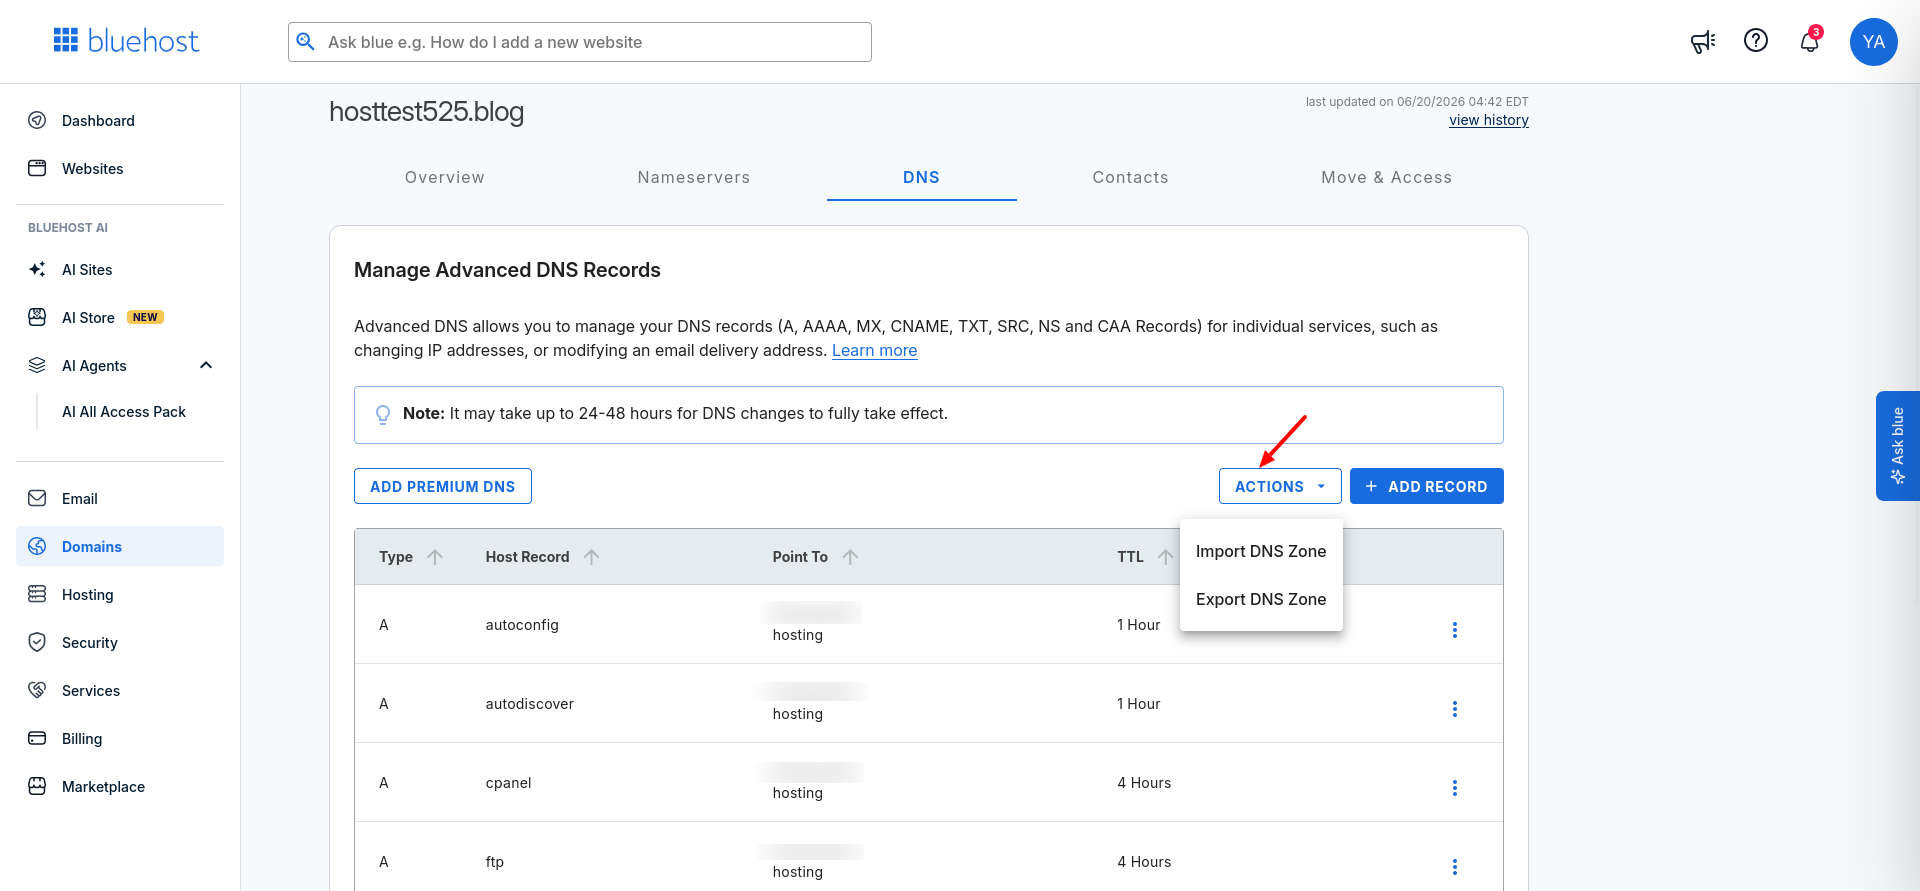Click the Hosting server icon
The image size is (1920, 891).
(37, 594)
